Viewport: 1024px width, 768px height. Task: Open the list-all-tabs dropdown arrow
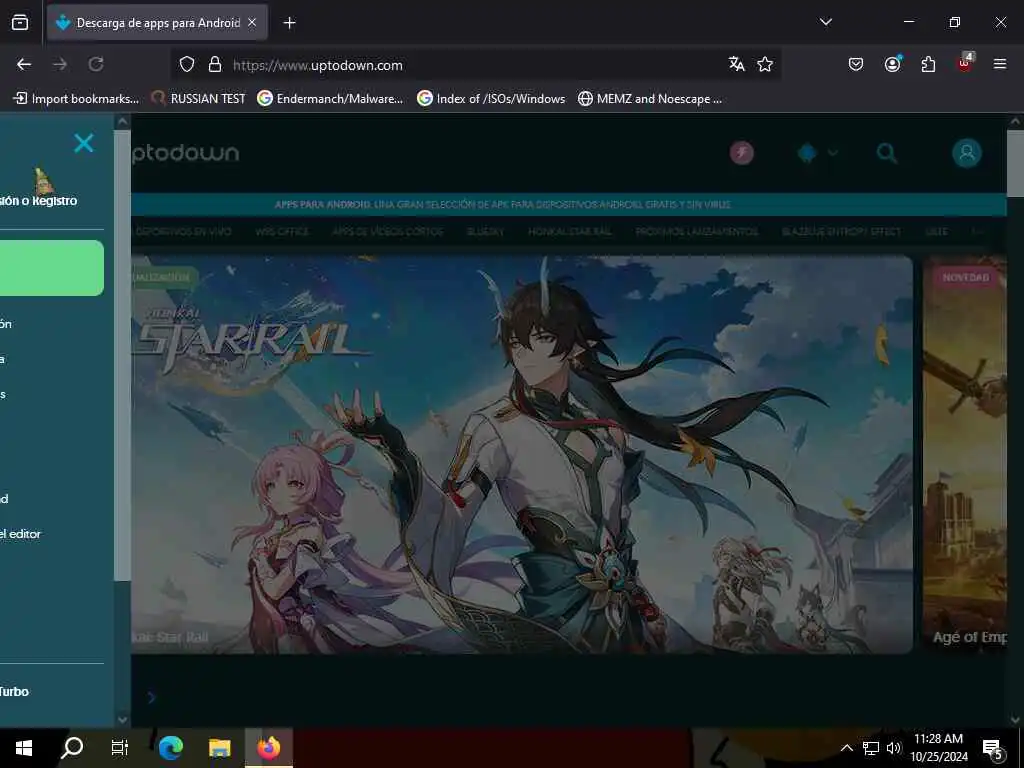[x=825, y=22]
